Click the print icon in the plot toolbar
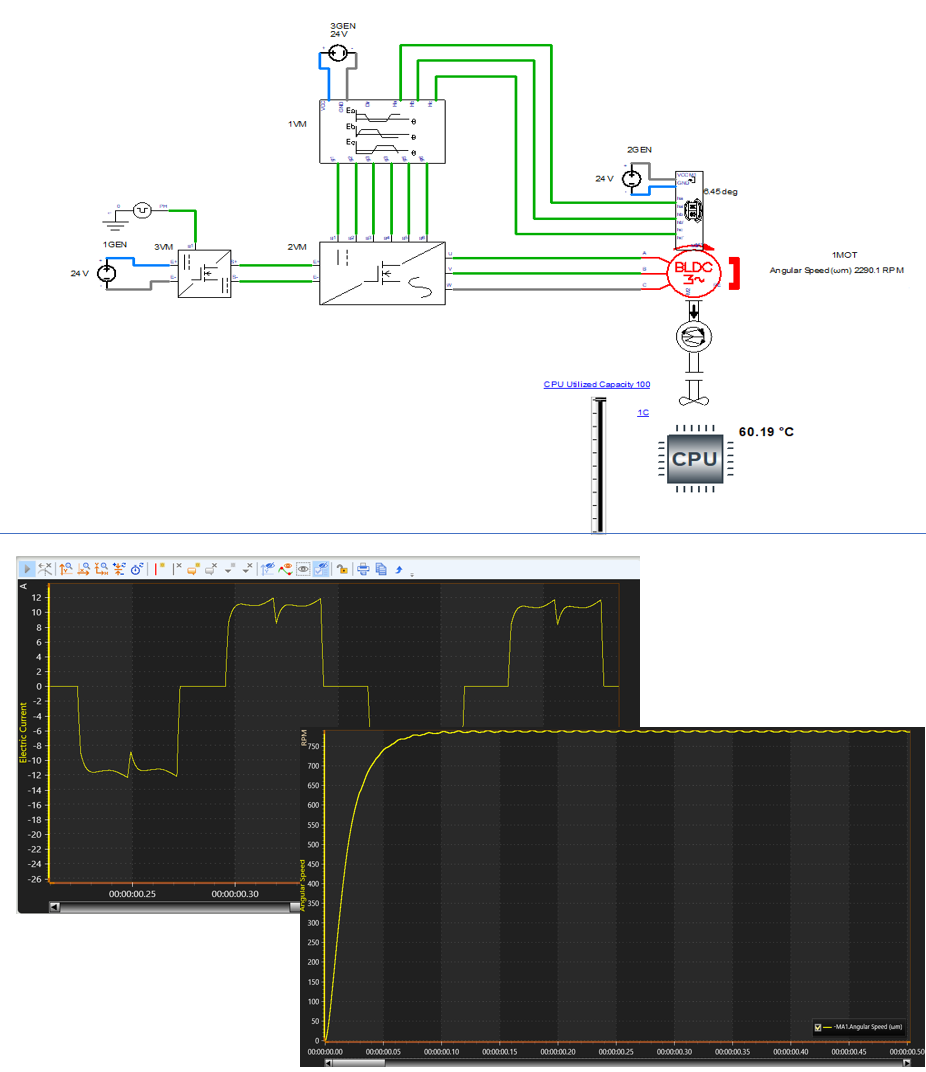This screenshot has height=1072, width=926. (x=364, y=568)
